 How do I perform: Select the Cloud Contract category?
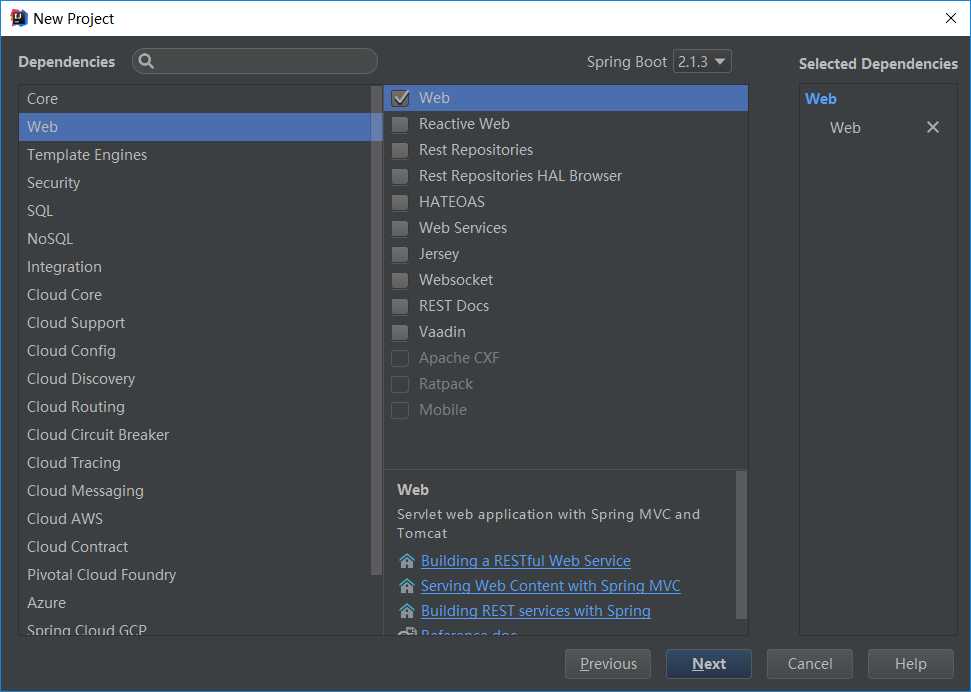194,547
